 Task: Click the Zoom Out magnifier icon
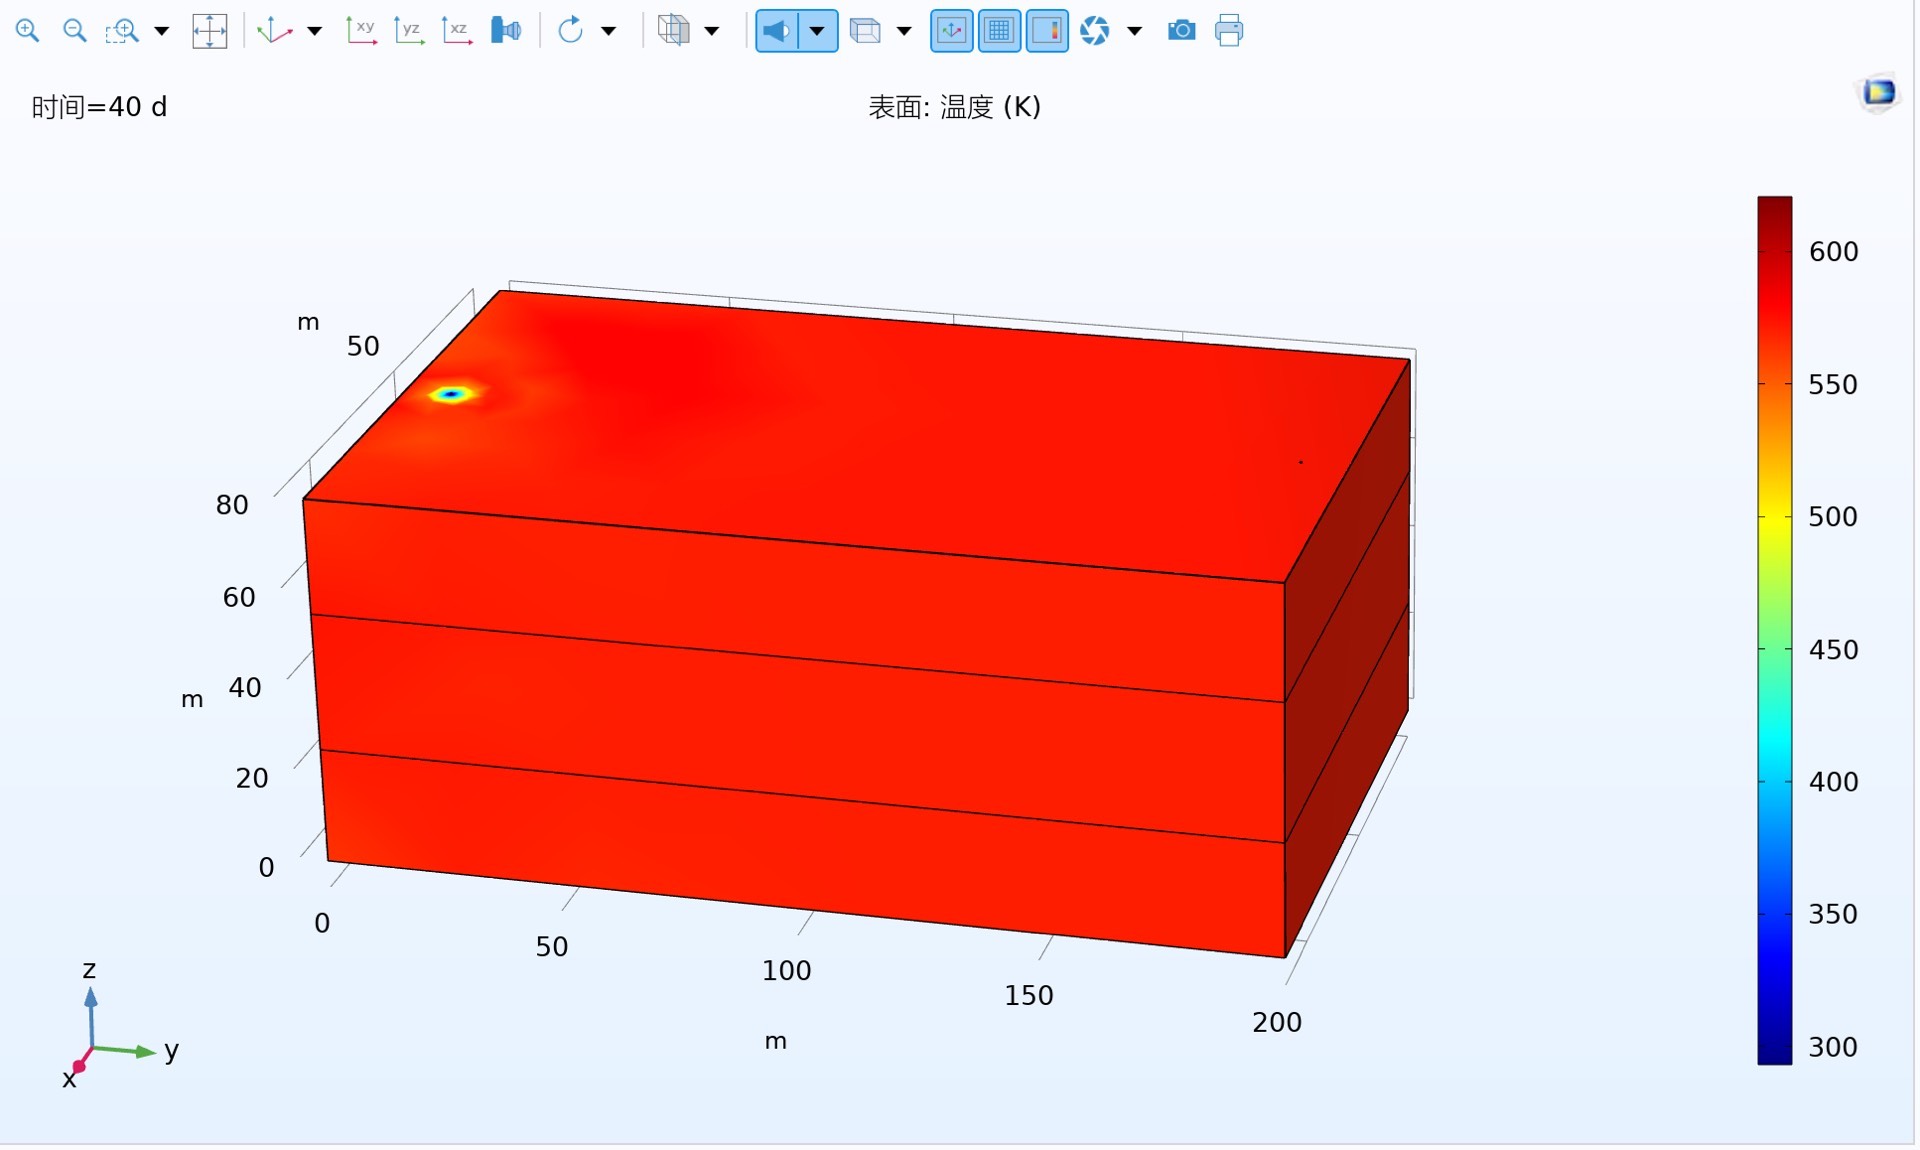(75, 30)
